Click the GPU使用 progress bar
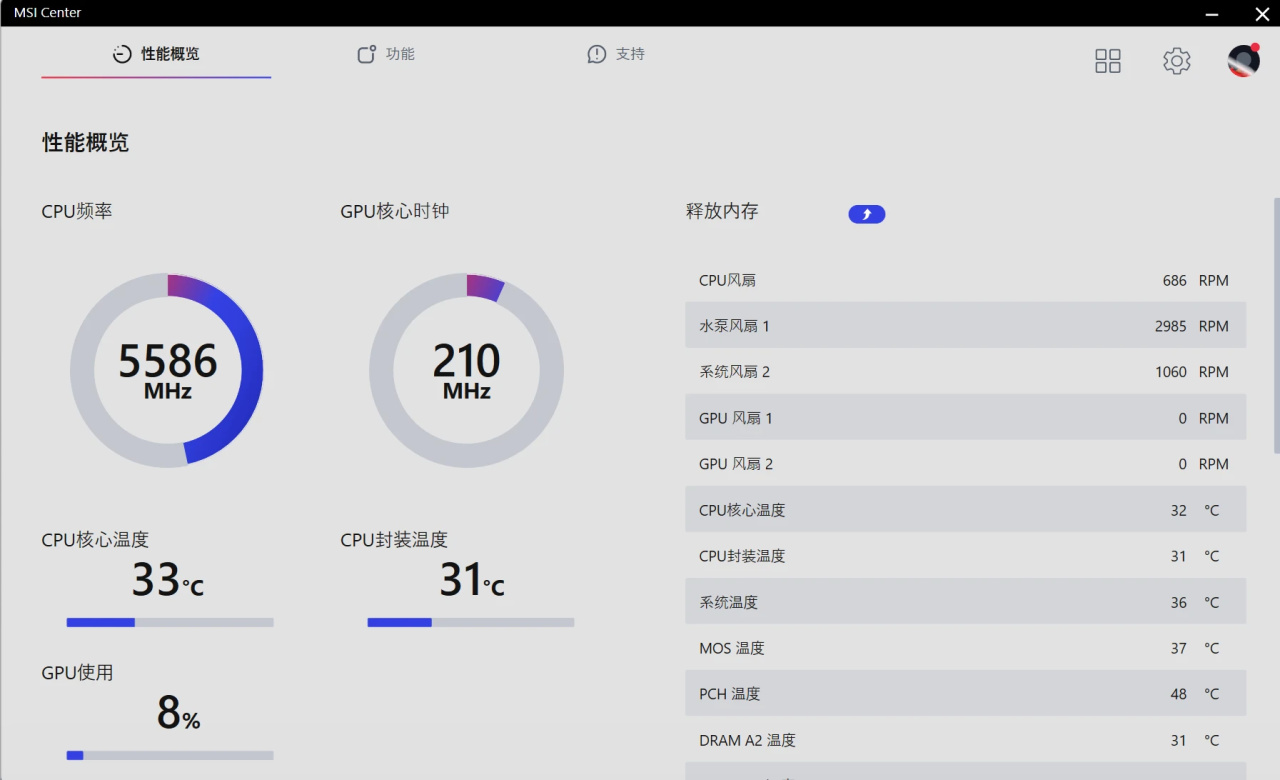Image resolution: width=1280 pixels, height=780 pixels. [170, 755]
